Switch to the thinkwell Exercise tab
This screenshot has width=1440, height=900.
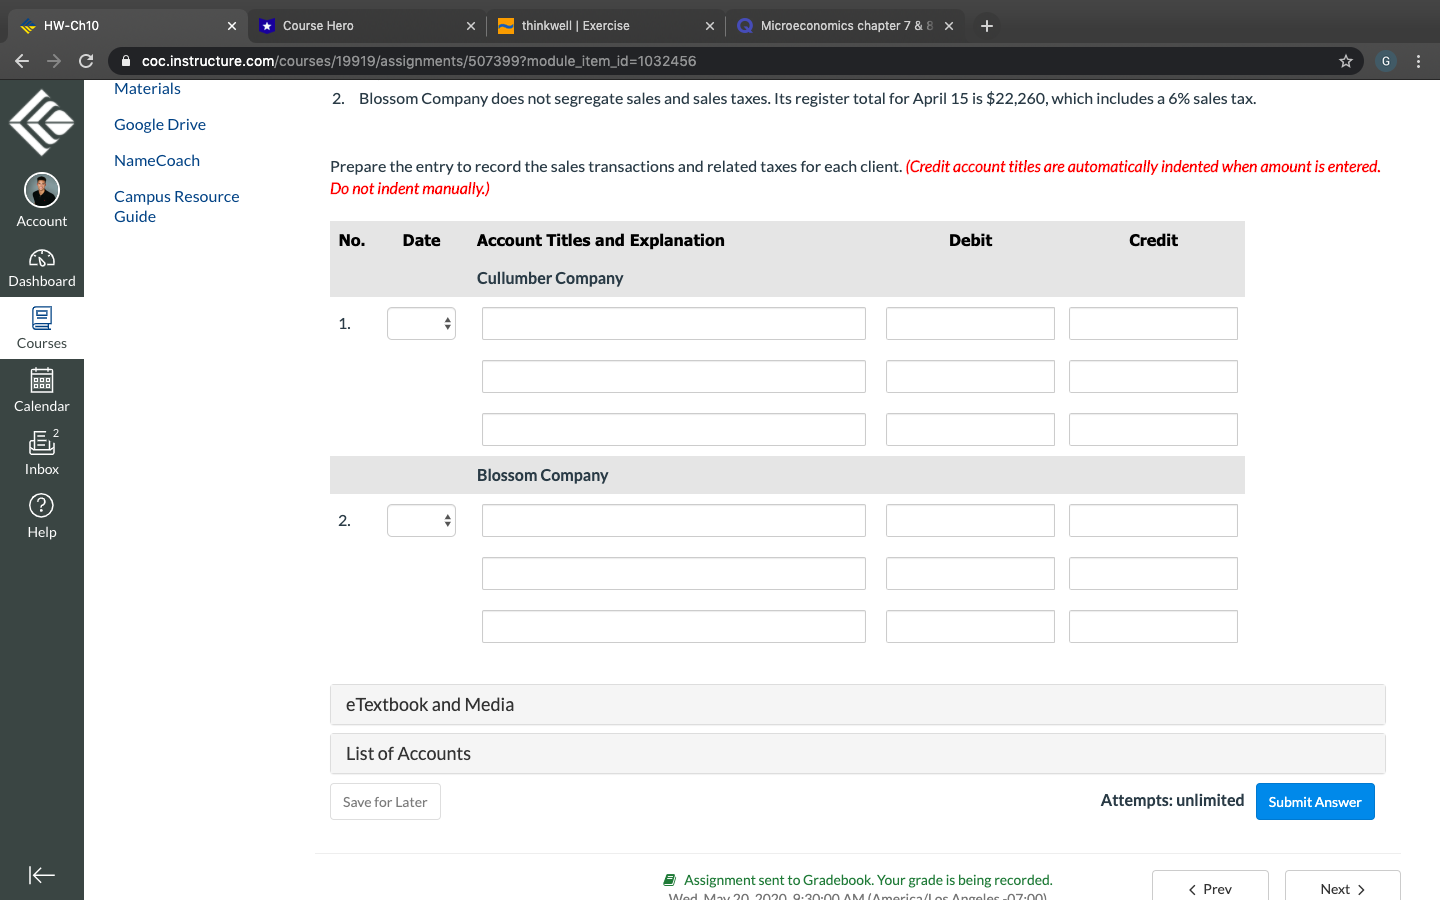coord(606,26)
